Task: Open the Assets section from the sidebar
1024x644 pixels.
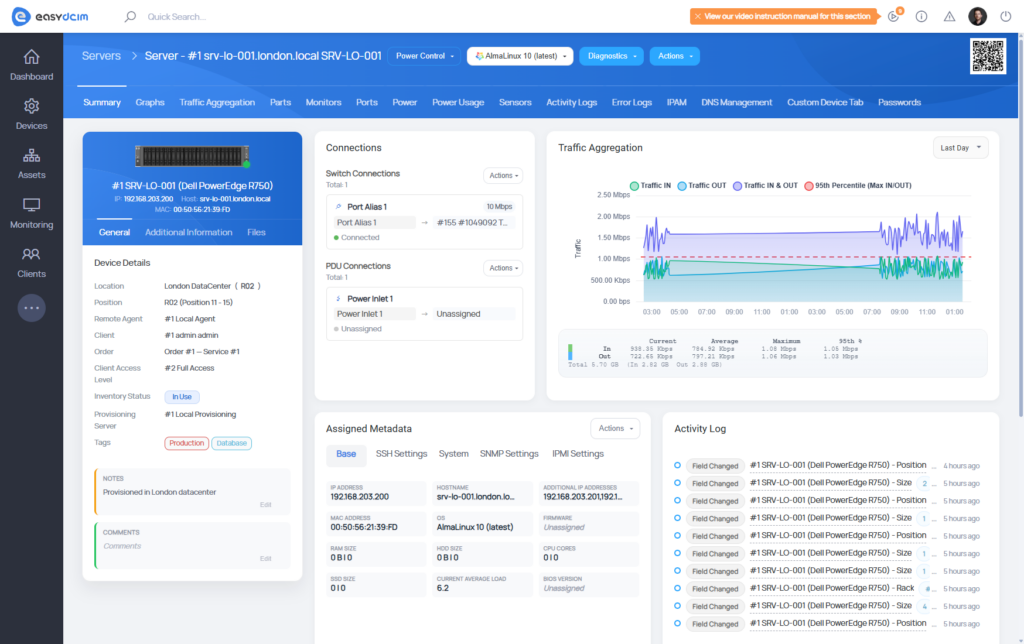Action: pyautogui.click(x=31, y=163)
